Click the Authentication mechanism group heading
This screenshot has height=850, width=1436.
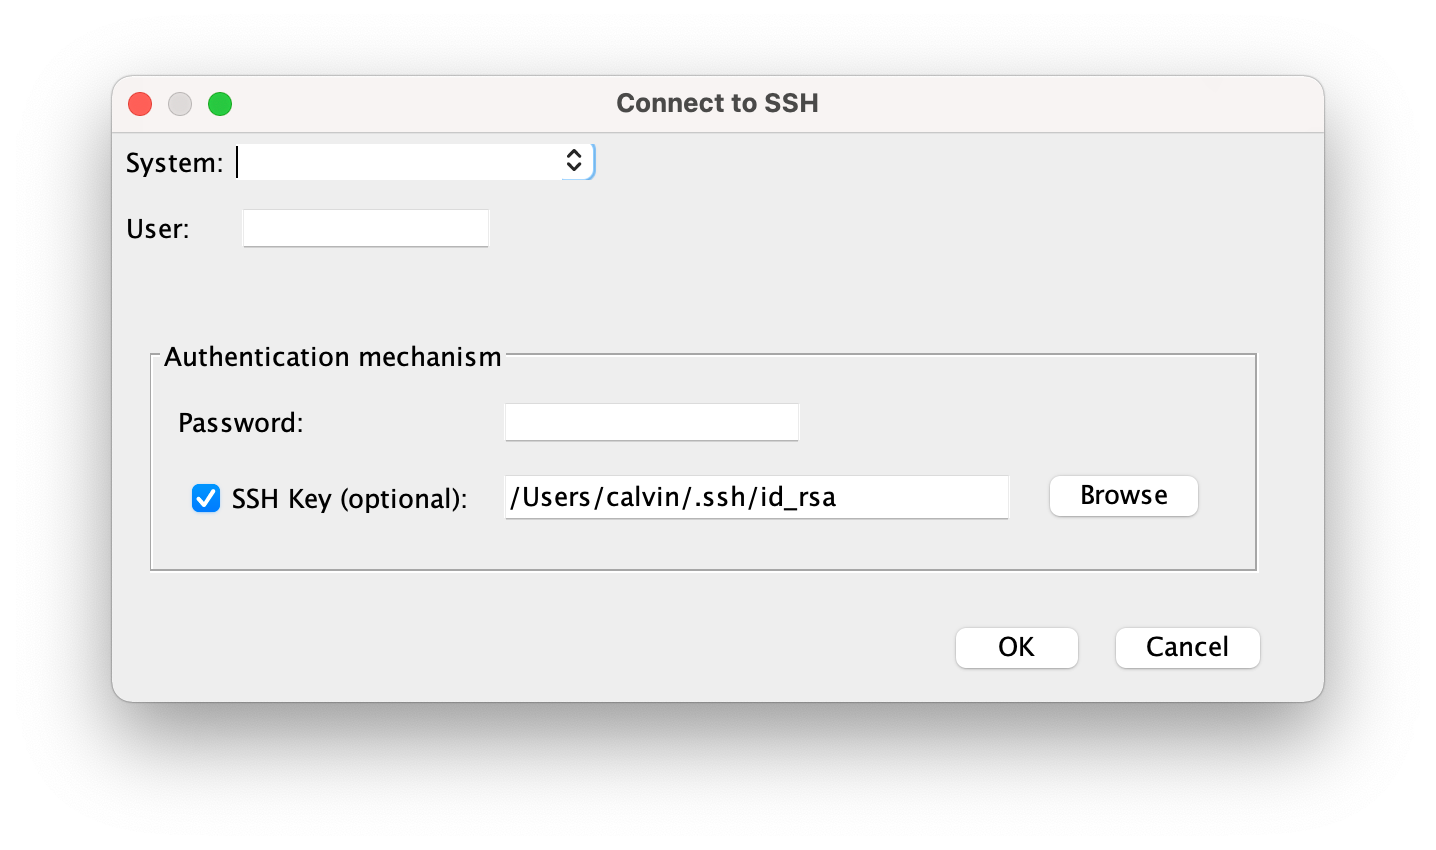332,357
